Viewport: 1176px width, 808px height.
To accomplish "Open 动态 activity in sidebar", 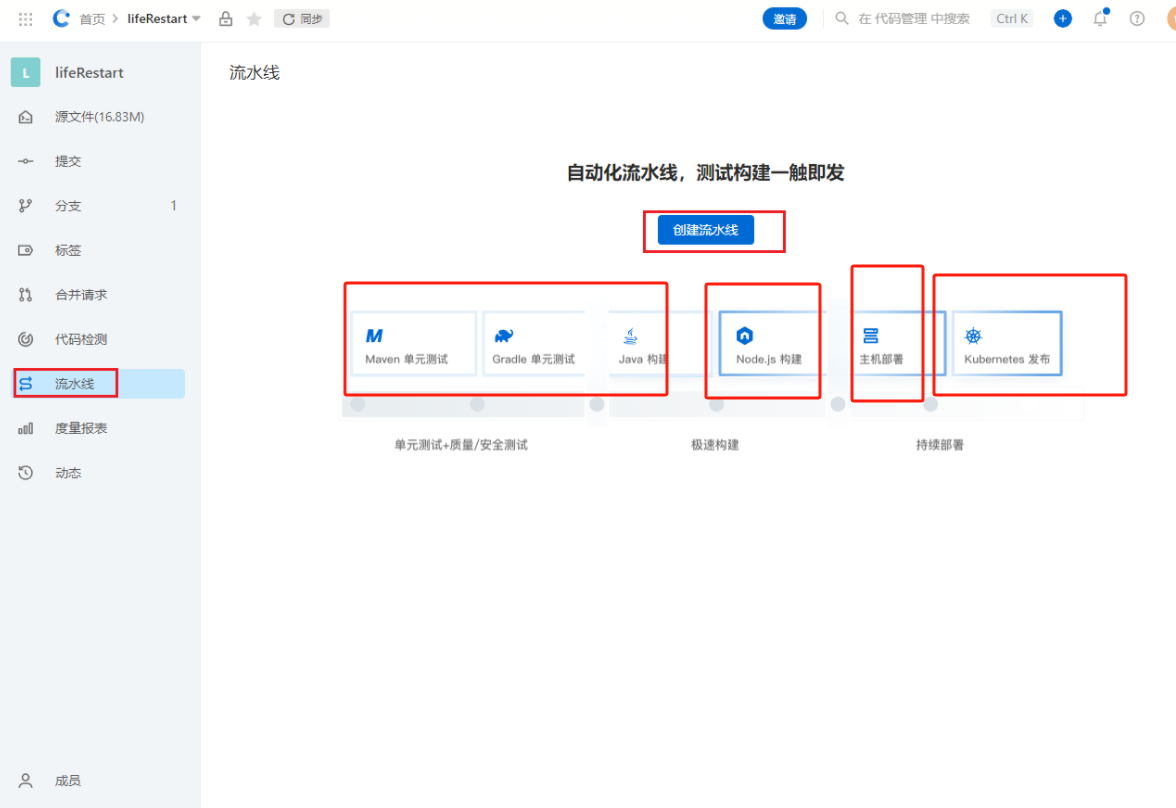I will tap(99, 473).
